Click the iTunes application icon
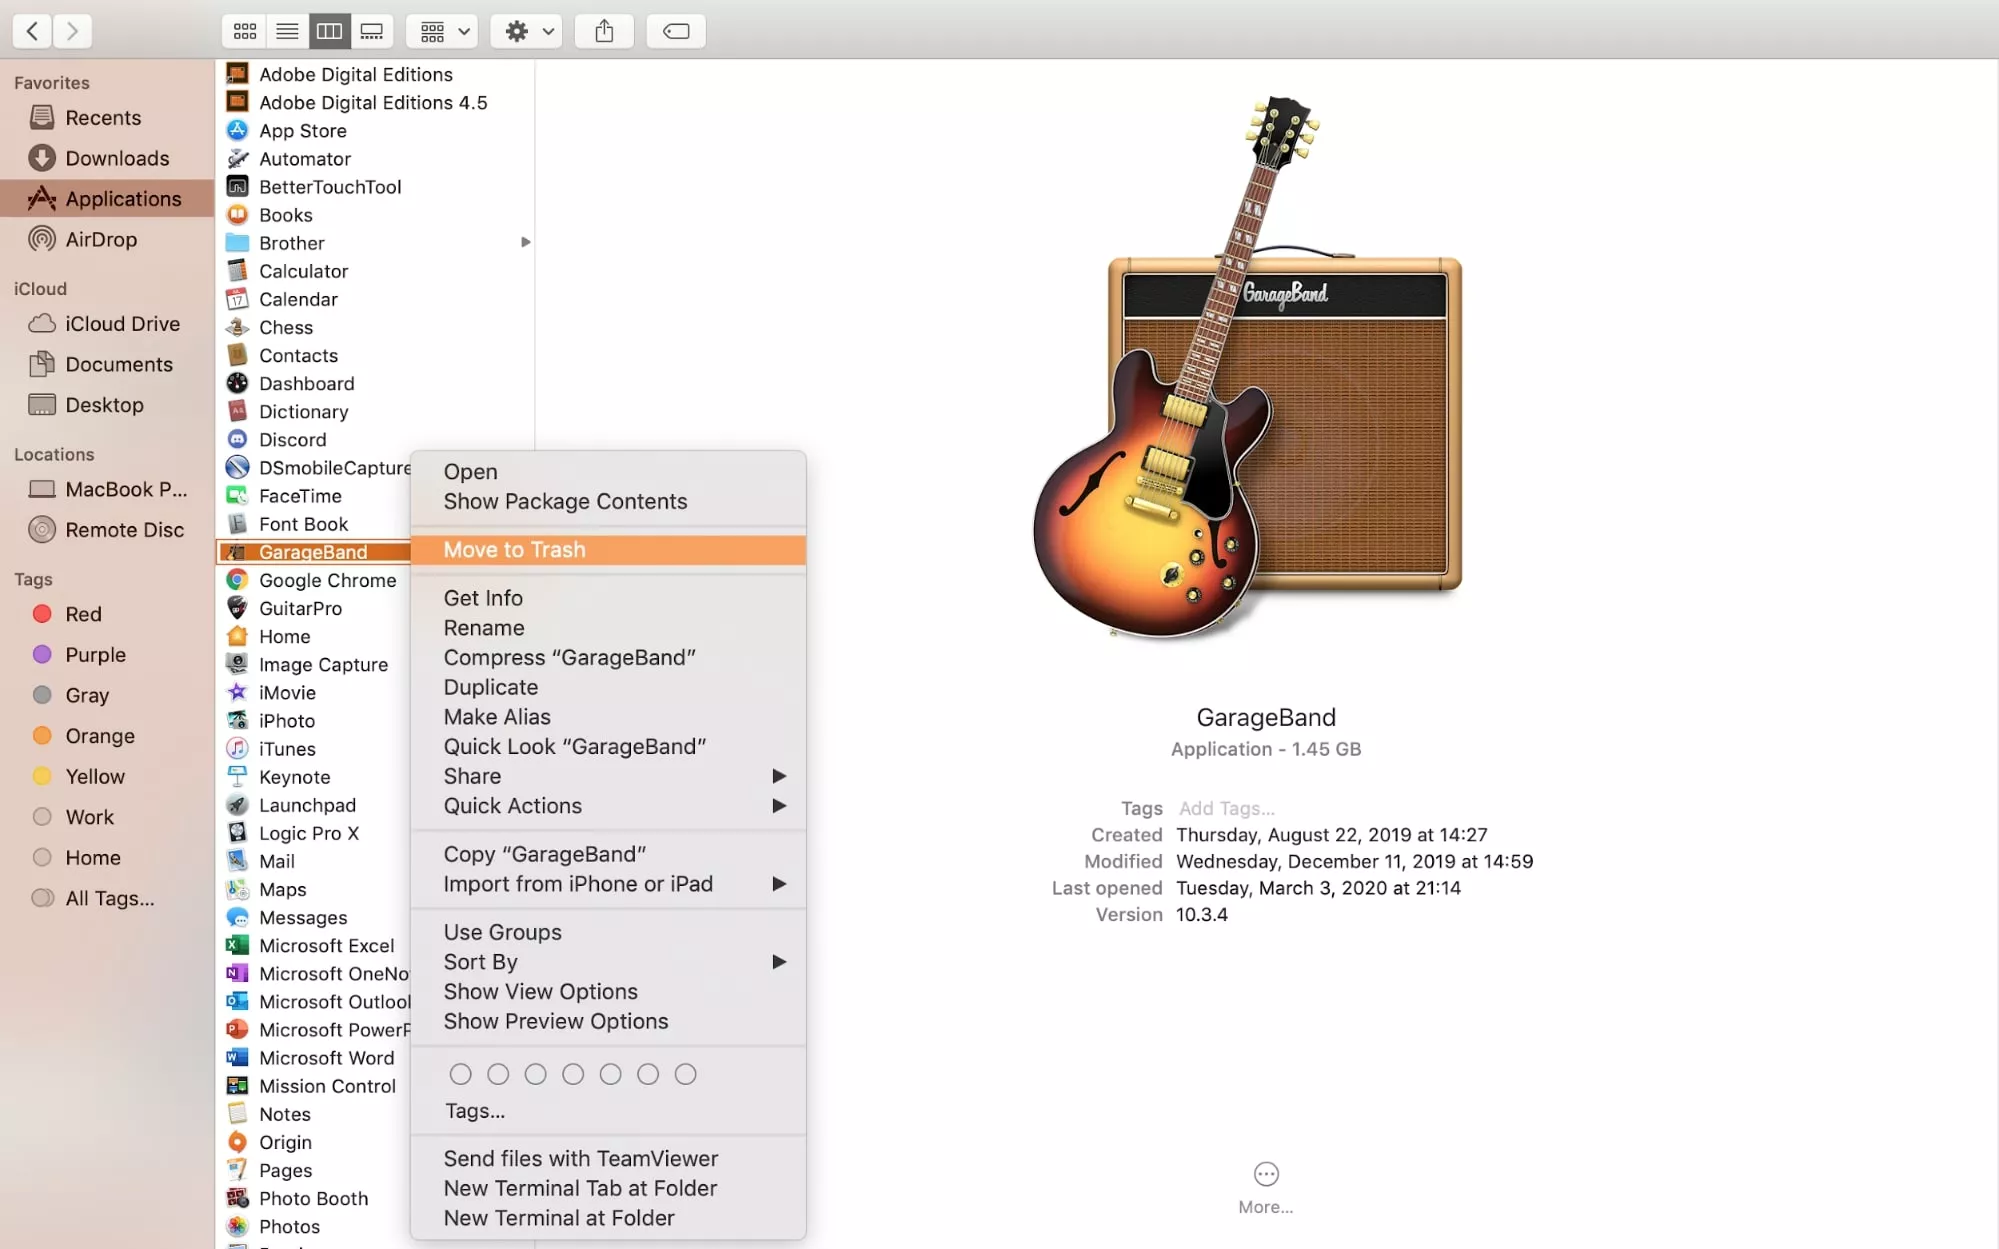1999x1249 pixels. [236, 748]
